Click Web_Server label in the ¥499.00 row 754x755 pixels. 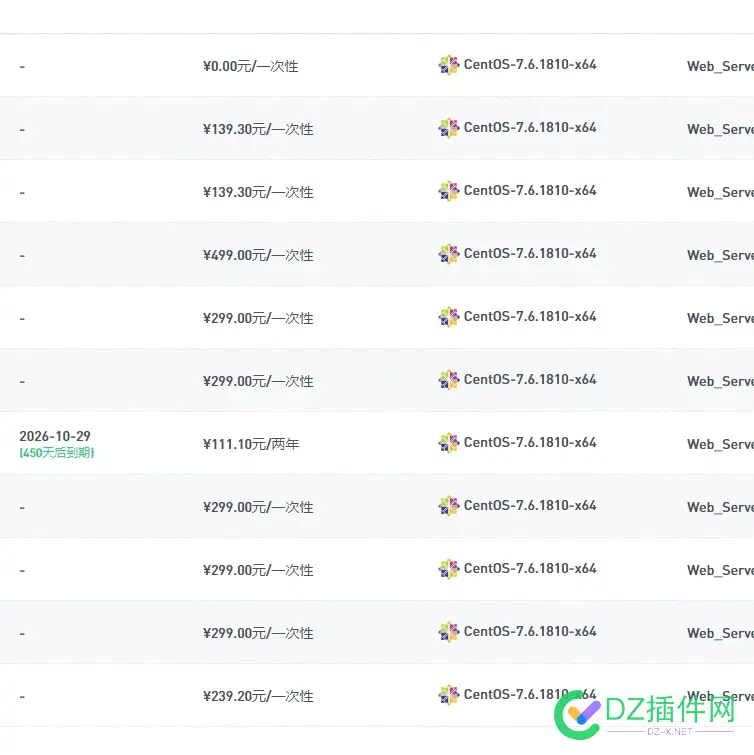[x=719, y=256]
